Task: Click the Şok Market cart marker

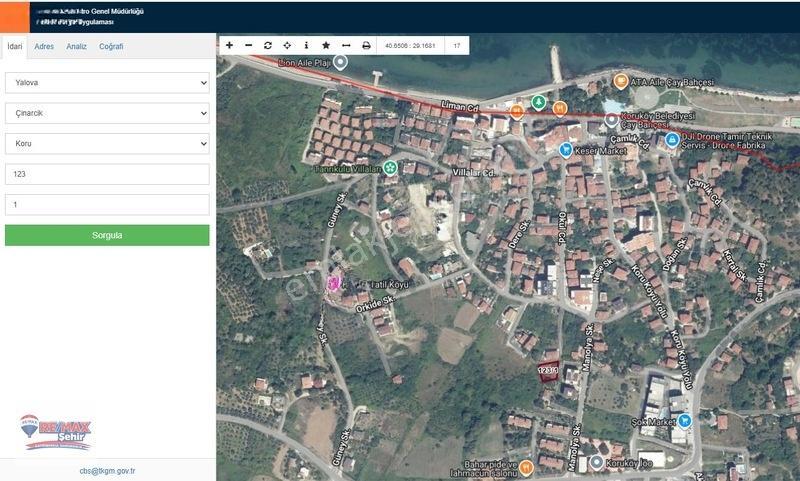Action: [x=684, y=421]
